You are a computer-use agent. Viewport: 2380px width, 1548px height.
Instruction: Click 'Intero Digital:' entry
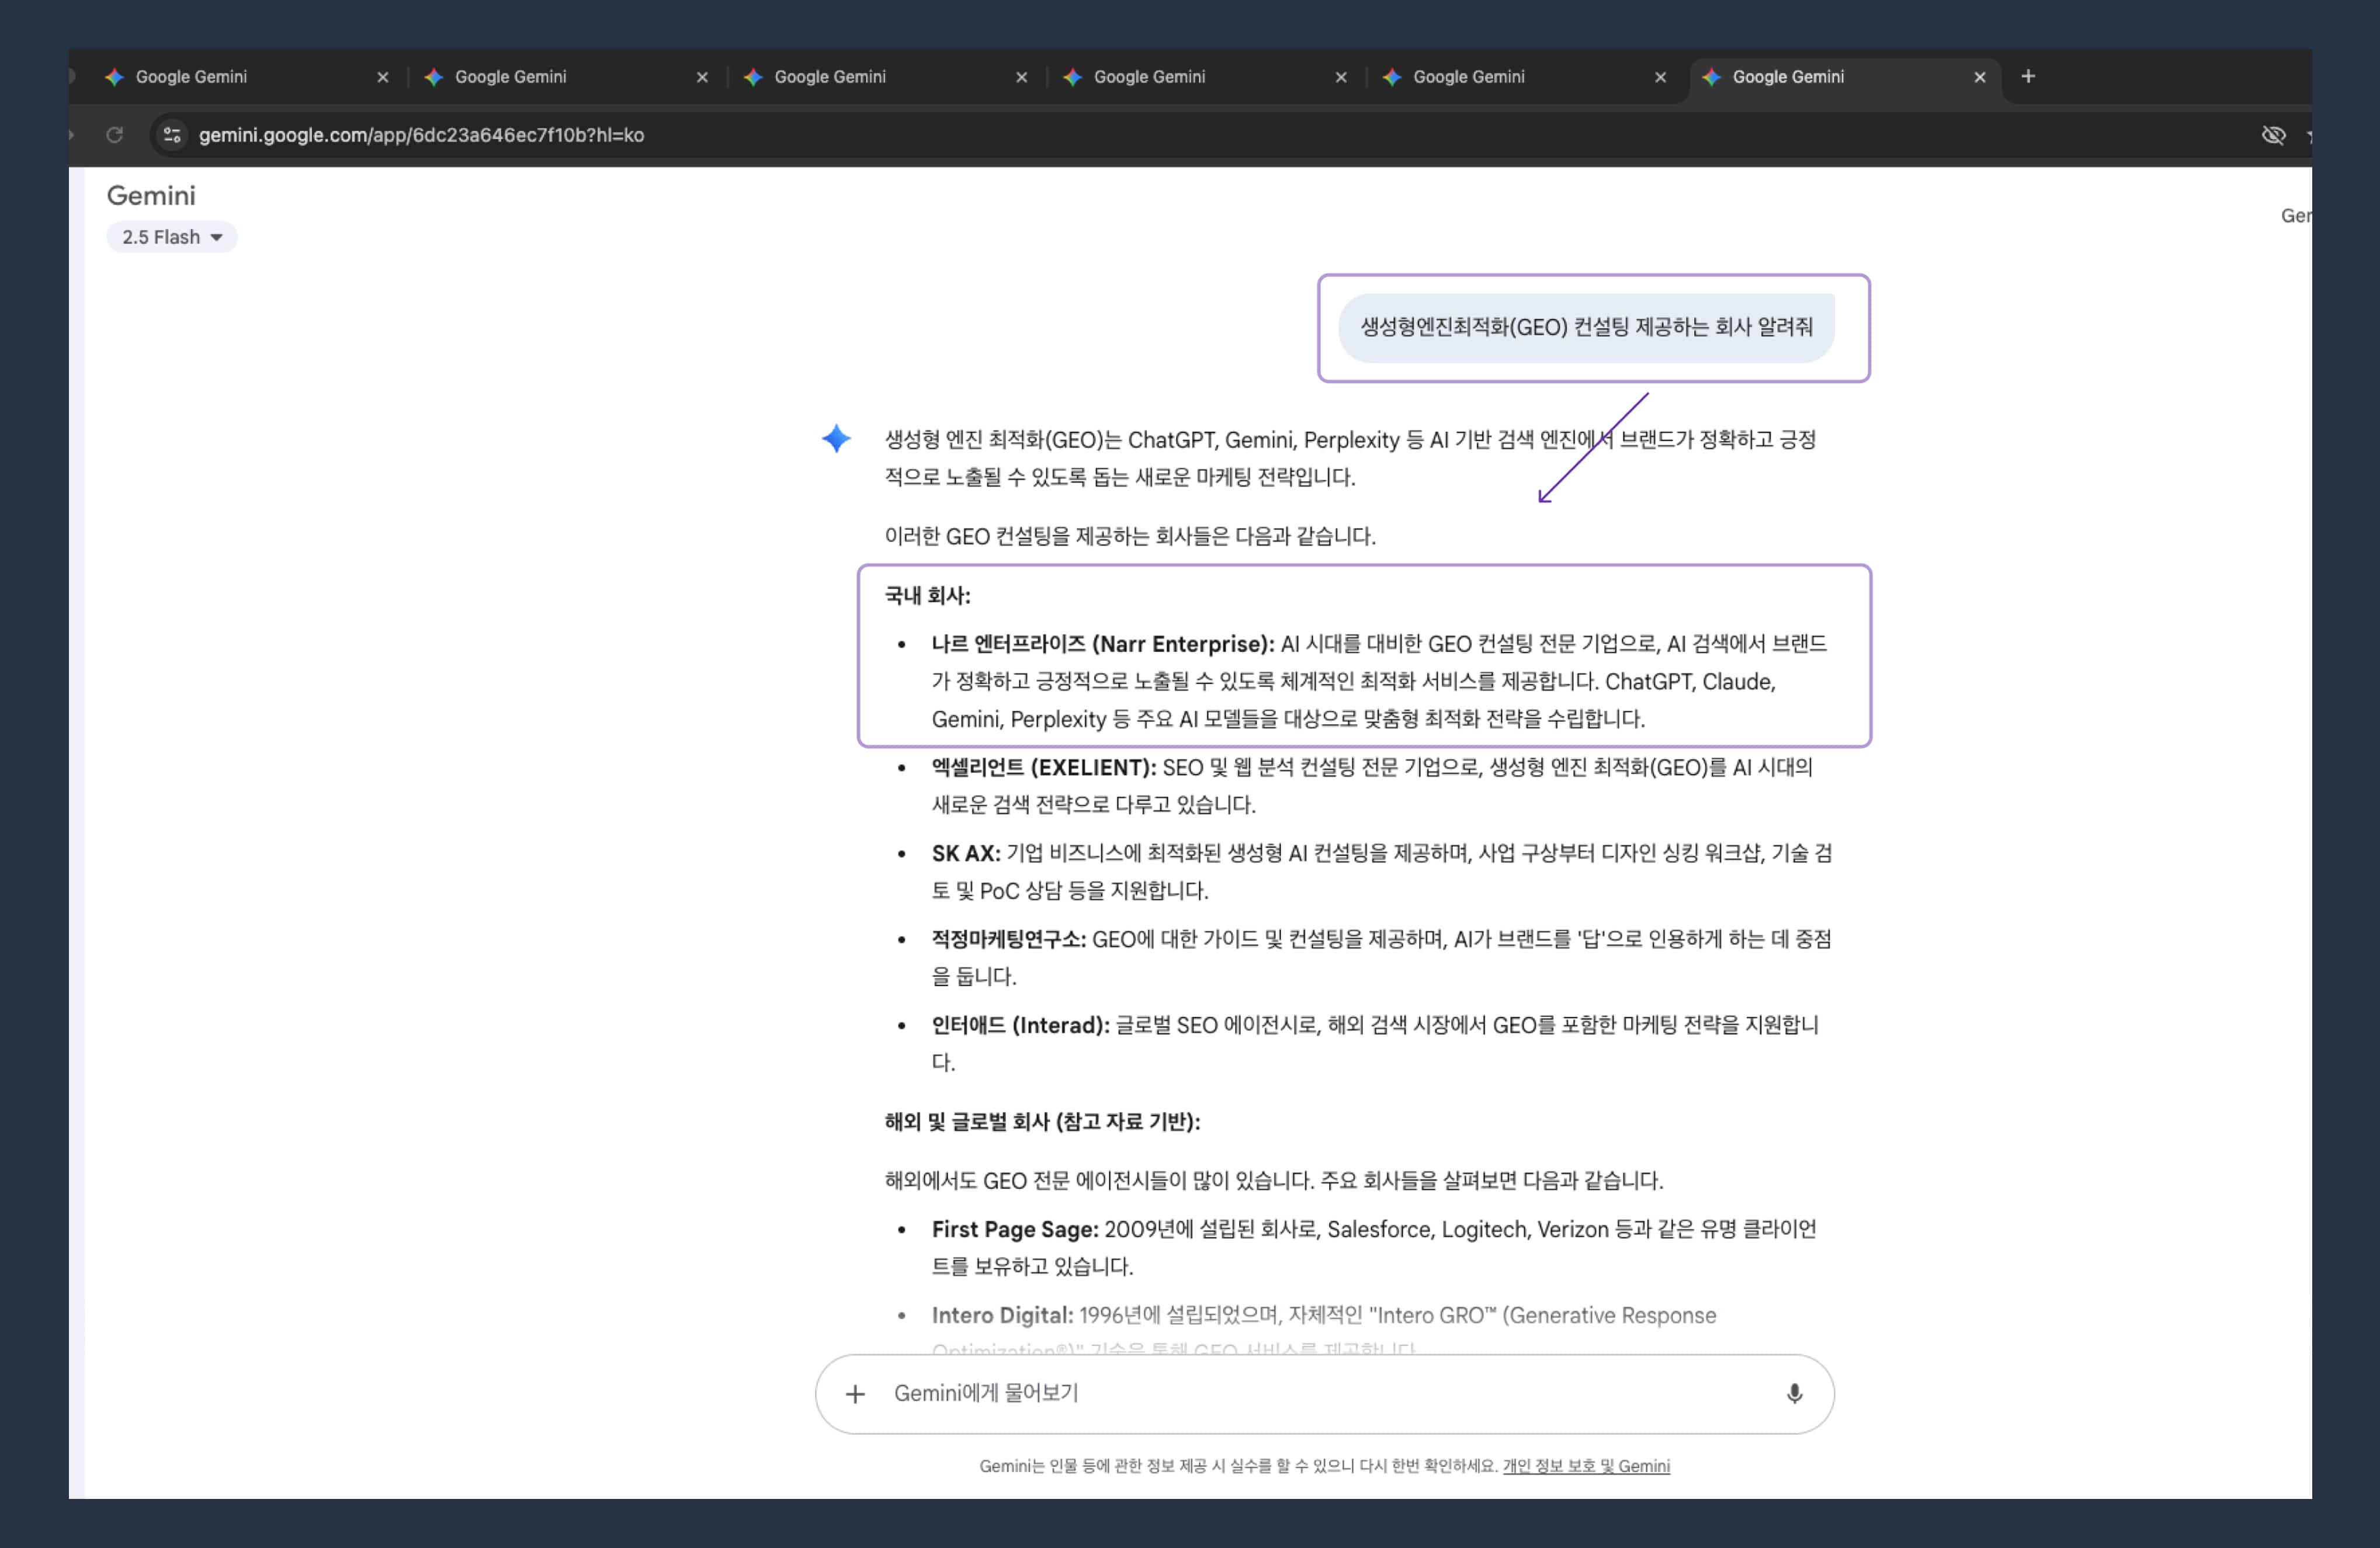pyautogui.click(x=1002, y=1315)
